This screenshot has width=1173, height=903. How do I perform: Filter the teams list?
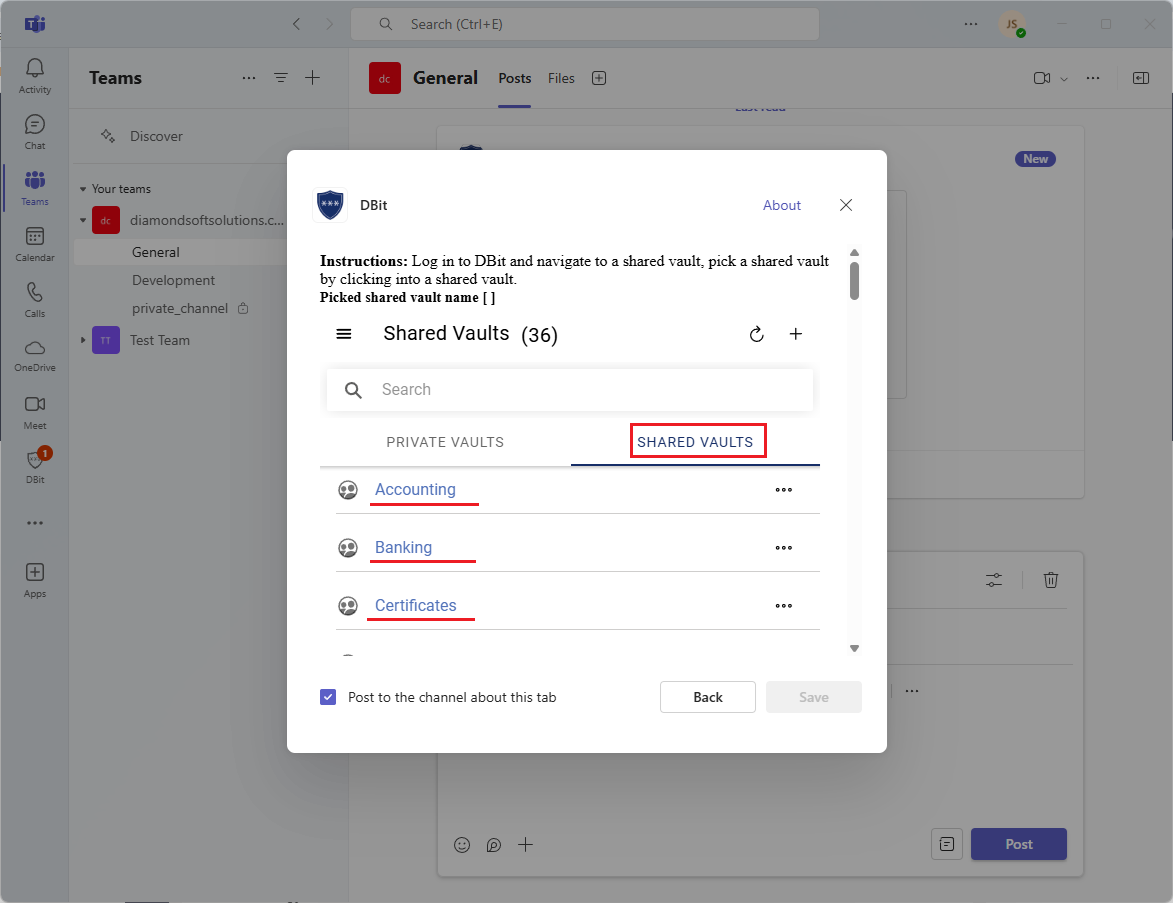281,78
